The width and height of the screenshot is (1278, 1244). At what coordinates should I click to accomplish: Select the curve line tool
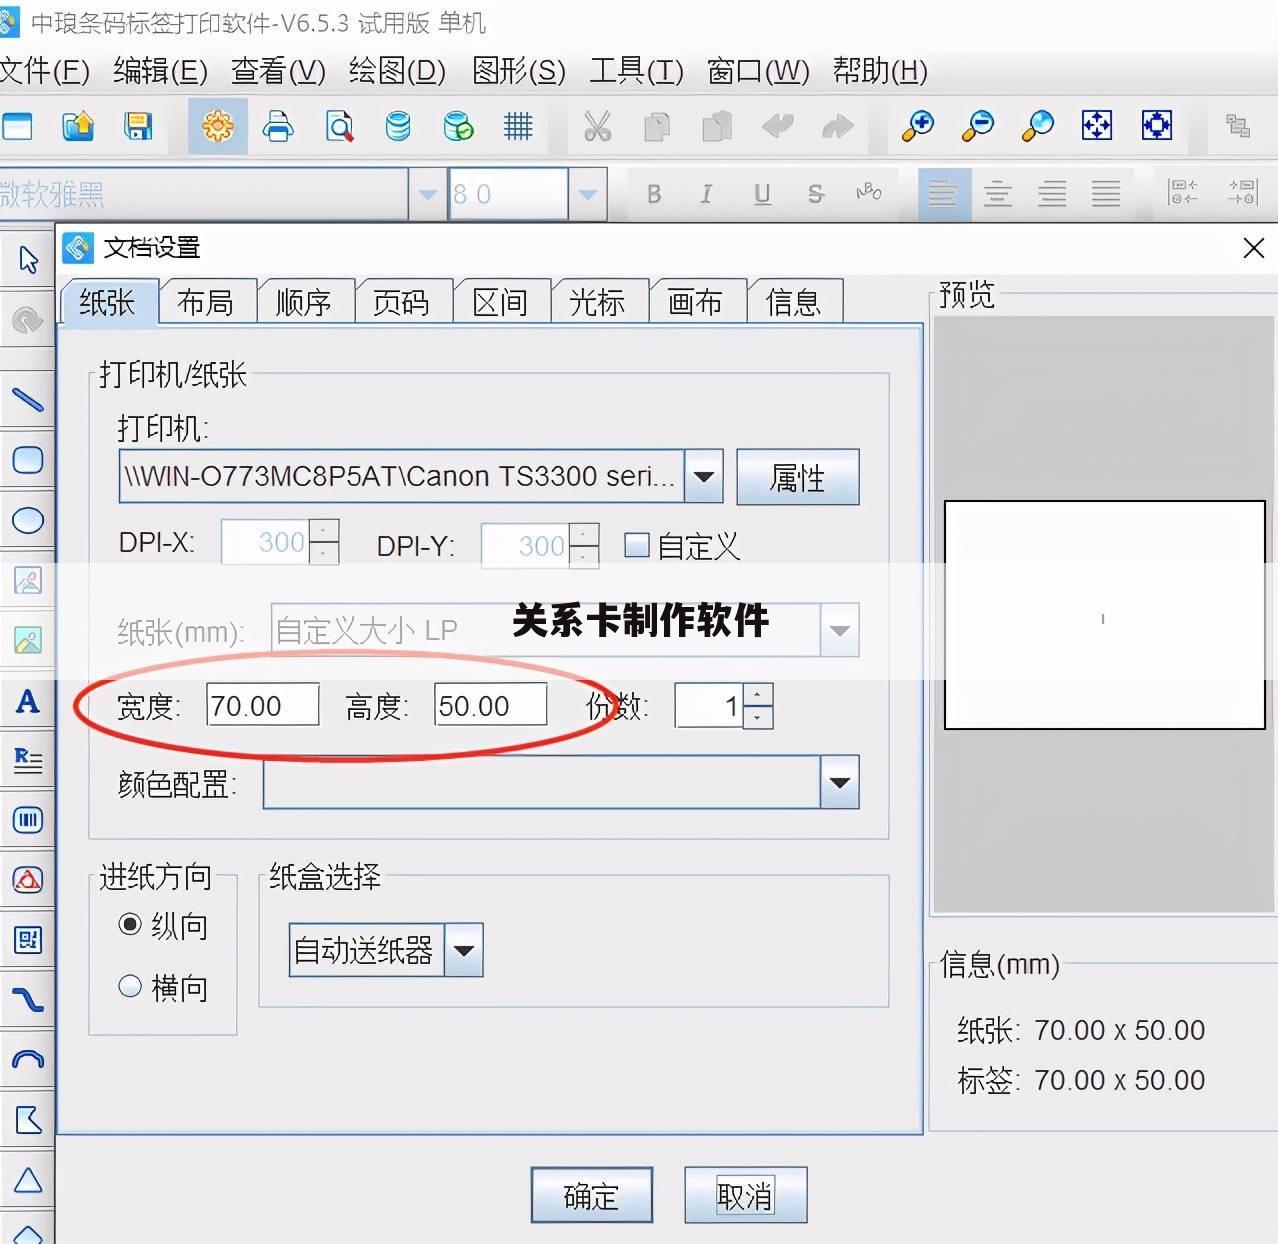click(28, 1000)
